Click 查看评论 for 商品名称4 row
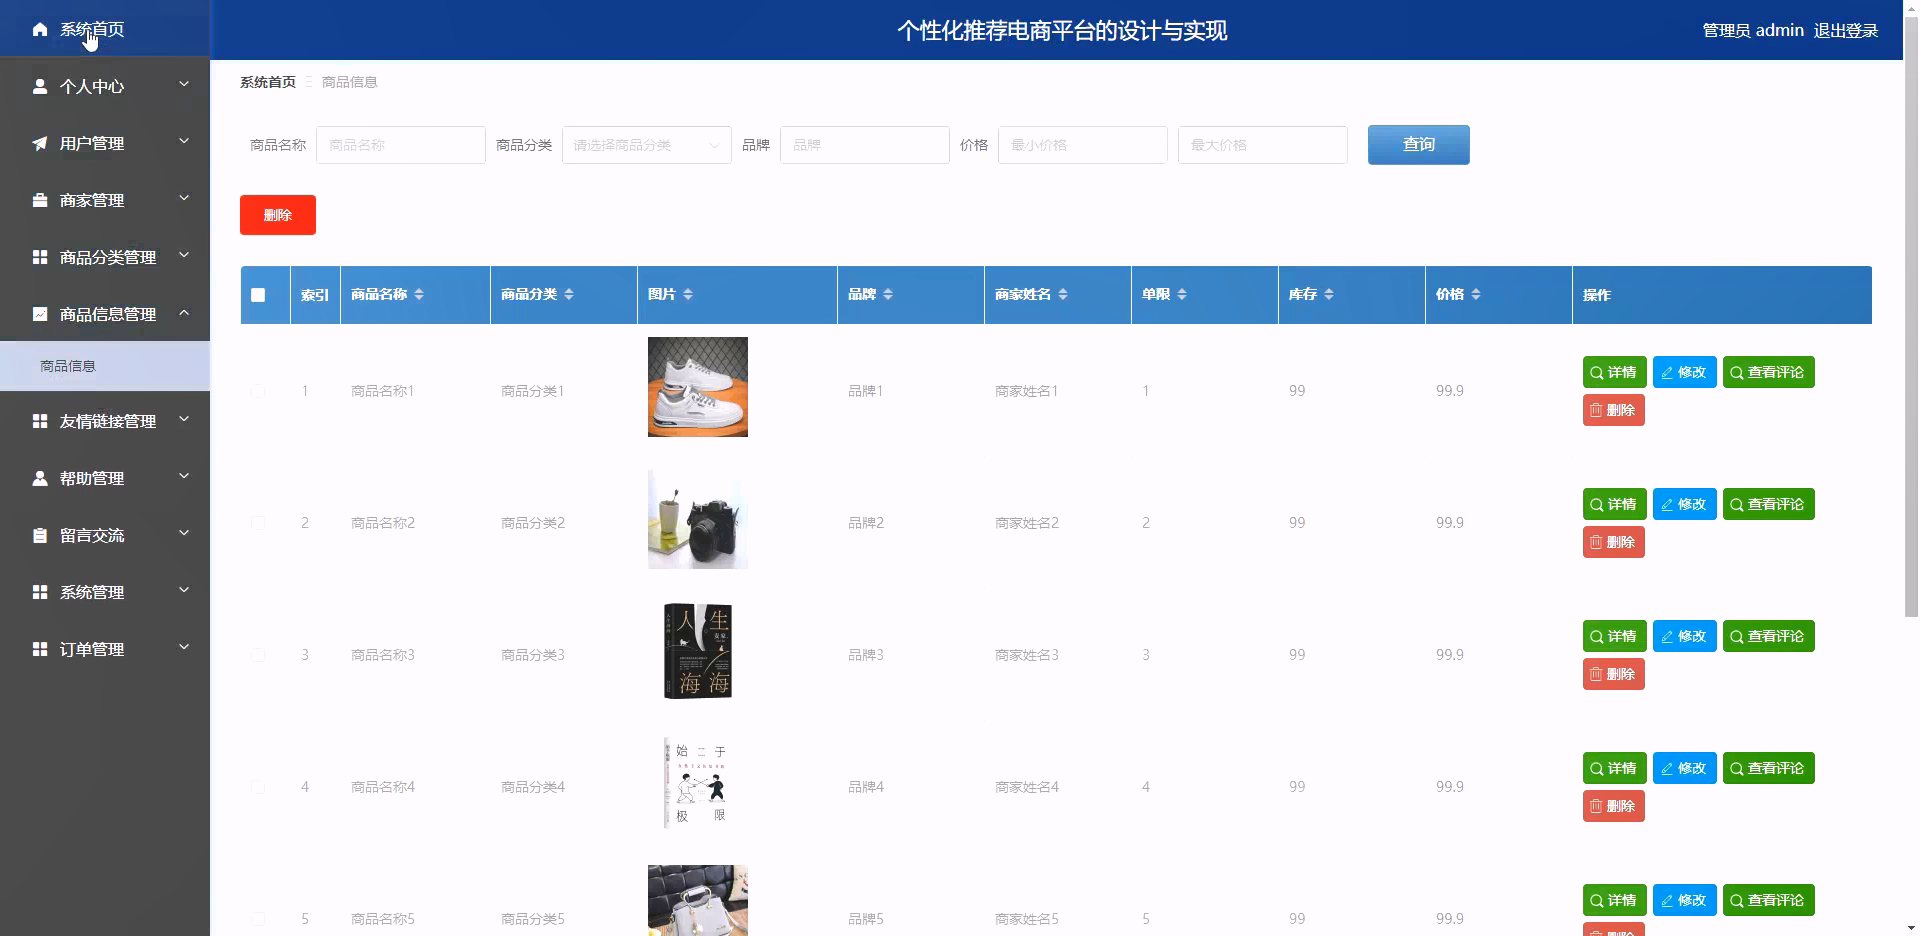Image resolution: width=1920 pixels, height=936 pixels. pyautogui.click(x=1768, y=768)
